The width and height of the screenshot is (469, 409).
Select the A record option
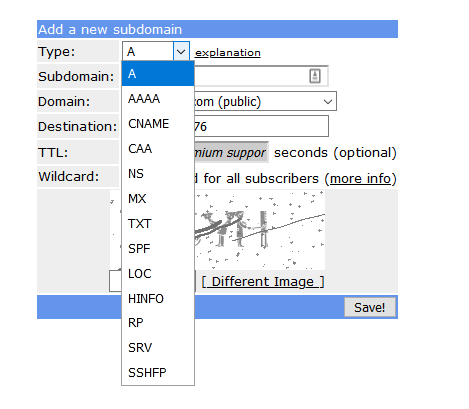pyautogui.click(x=158, y=74)
